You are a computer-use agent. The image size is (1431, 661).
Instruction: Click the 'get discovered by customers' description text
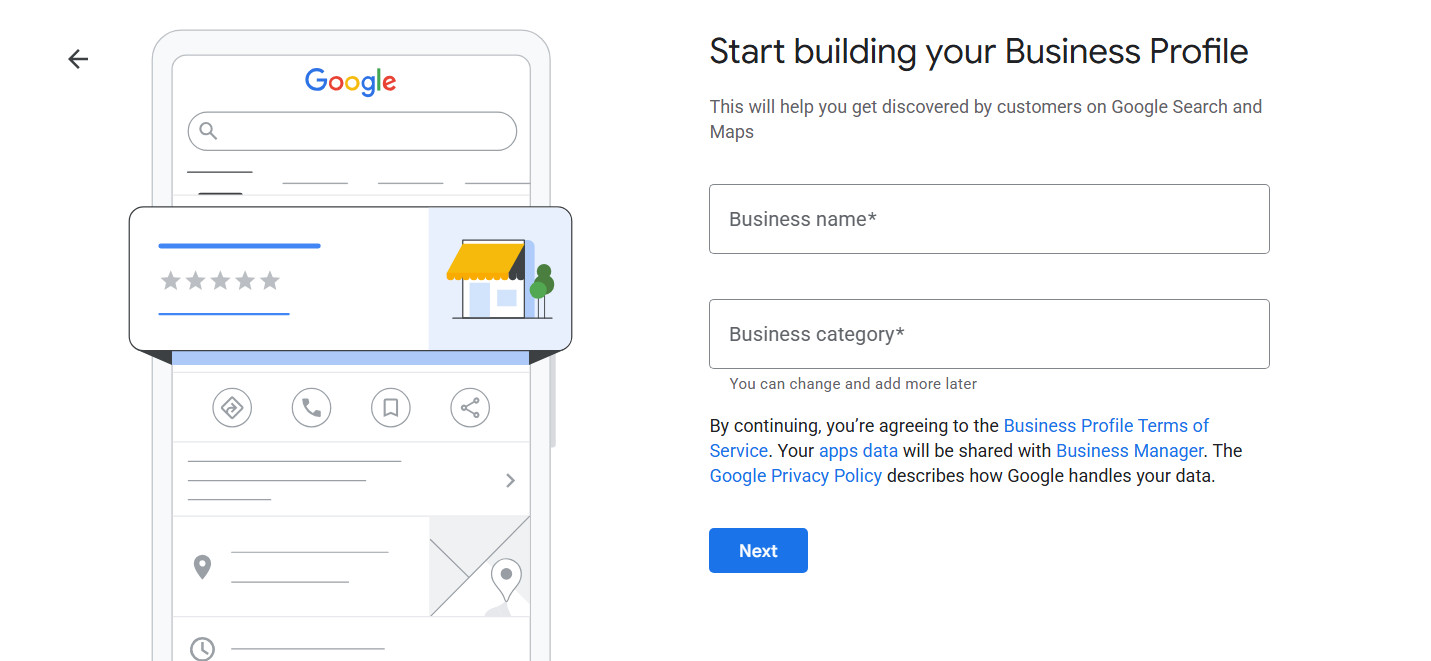pos(986,119)
